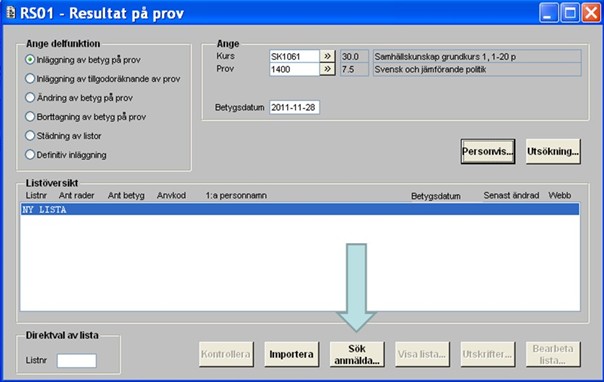Image resolution: width=604 pixels, height=382 pixels.
Task: Select Städning av listor radio button
Action: (x=30, y=136)
